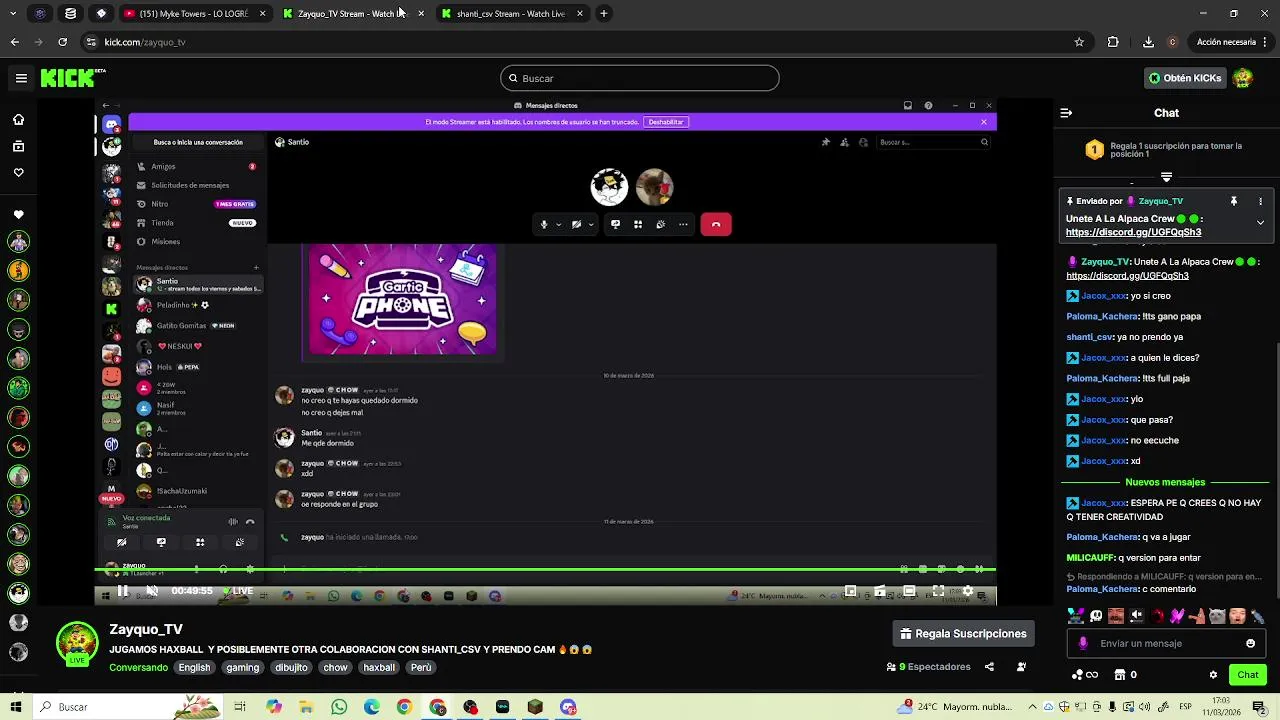
Task: Share screen in Discord call
Action: (x=615, y=224)
